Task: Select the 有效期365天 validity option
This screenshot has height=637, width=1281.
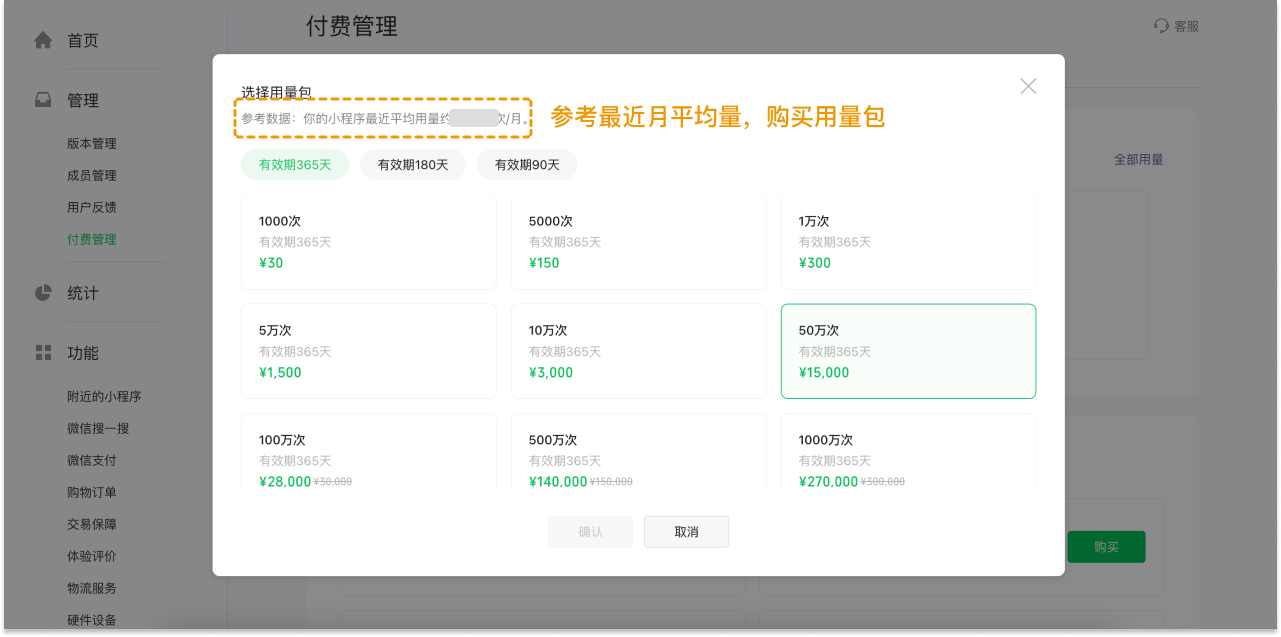Action: [295, 165]
